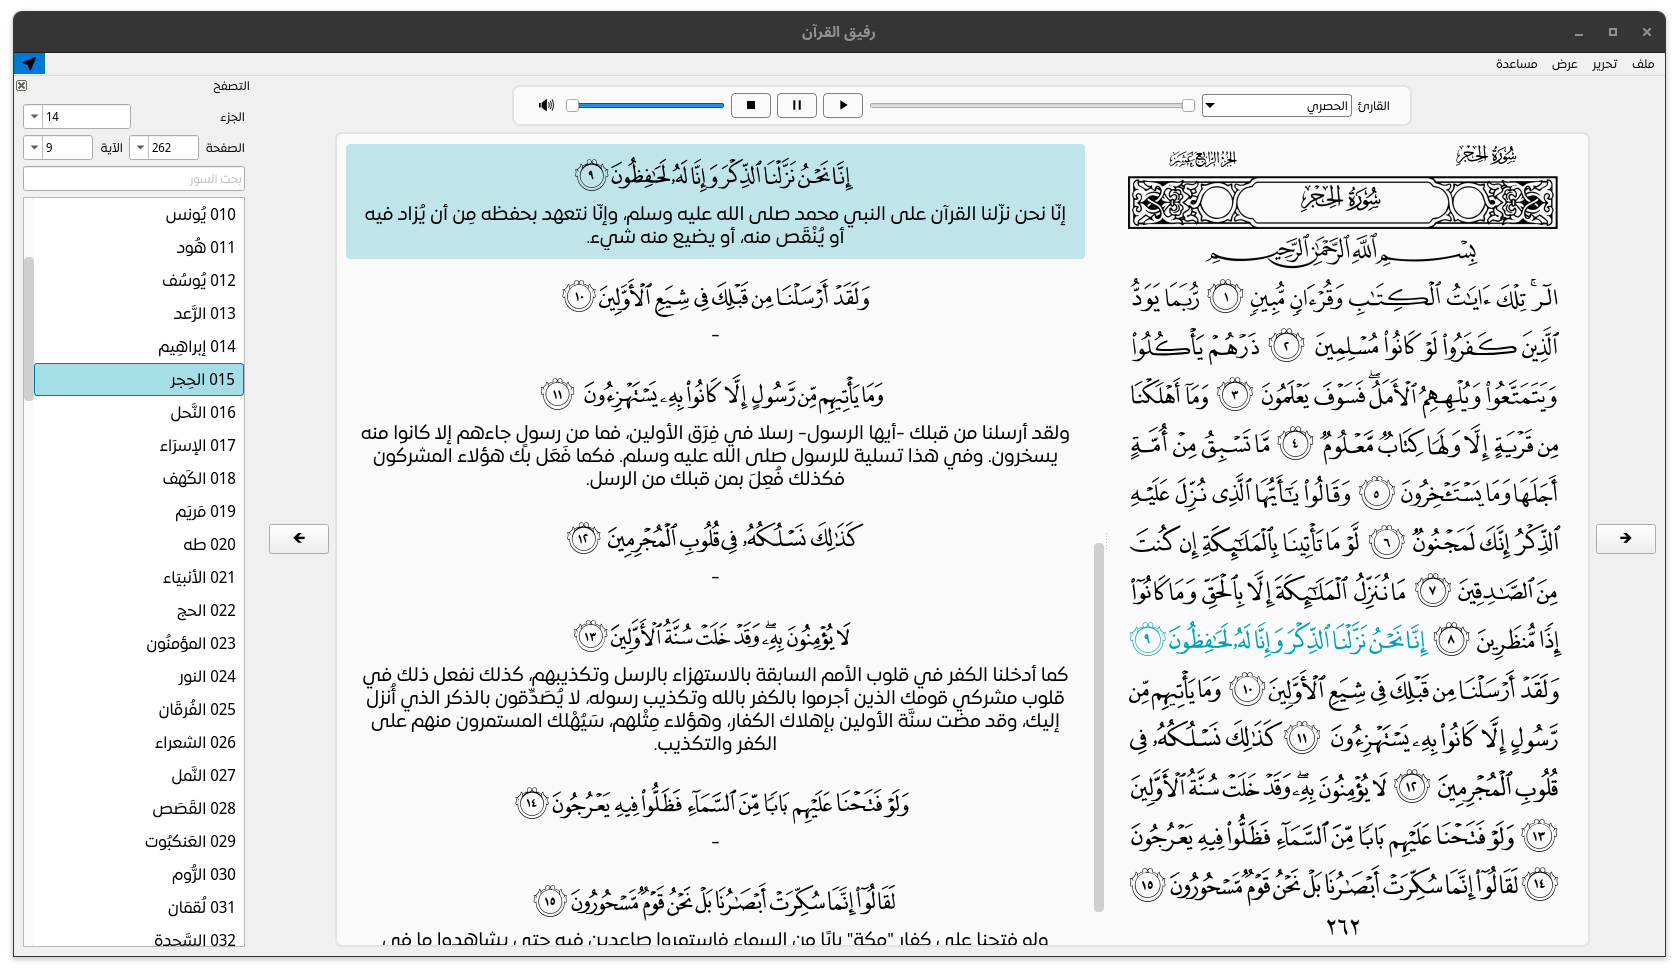Screen dimensions: 1679x973
Task: Select surah 024 النور in list
Action: [x=139, y=676]
